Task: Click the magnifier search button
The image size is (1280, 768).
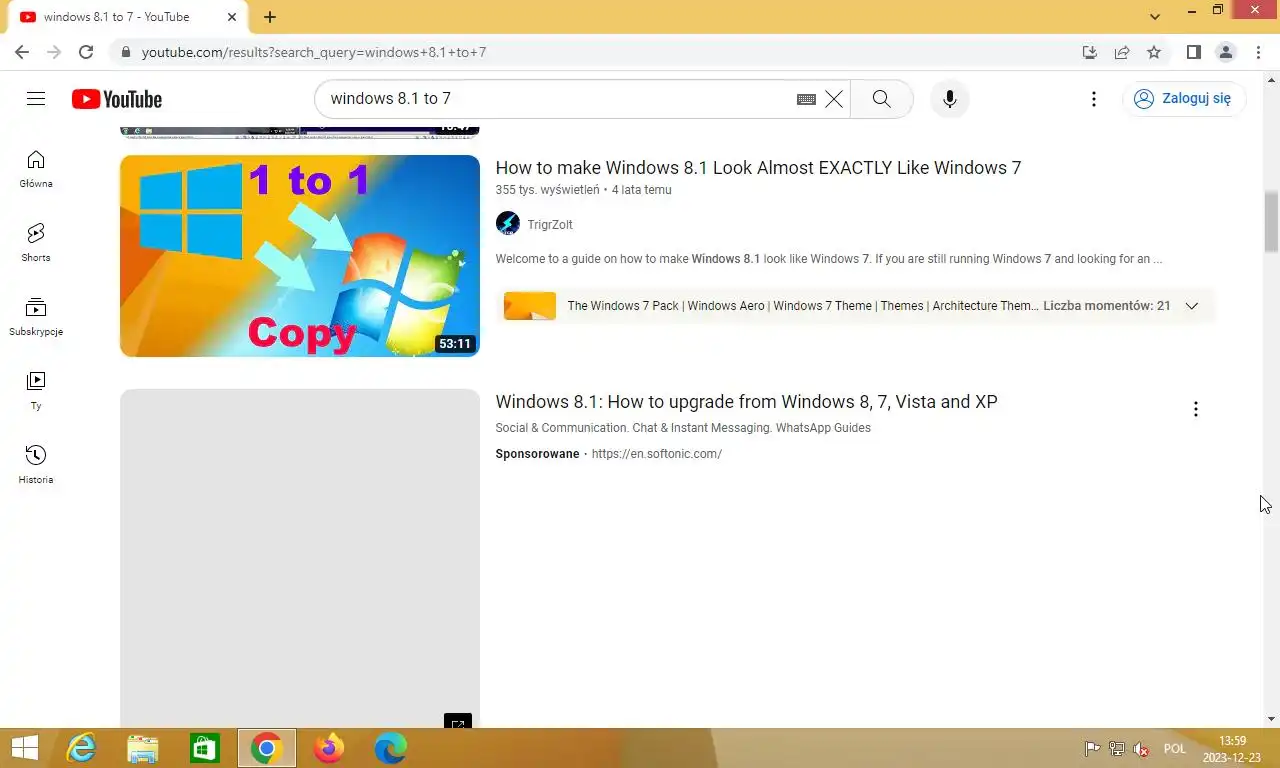Action: [881, 99]
